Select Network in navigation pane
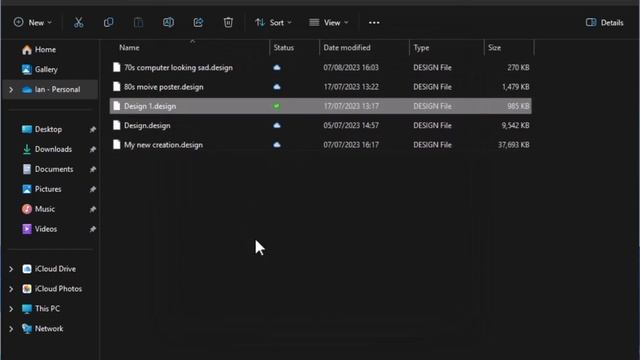The image size is (640, 360). tap(43, 329)
